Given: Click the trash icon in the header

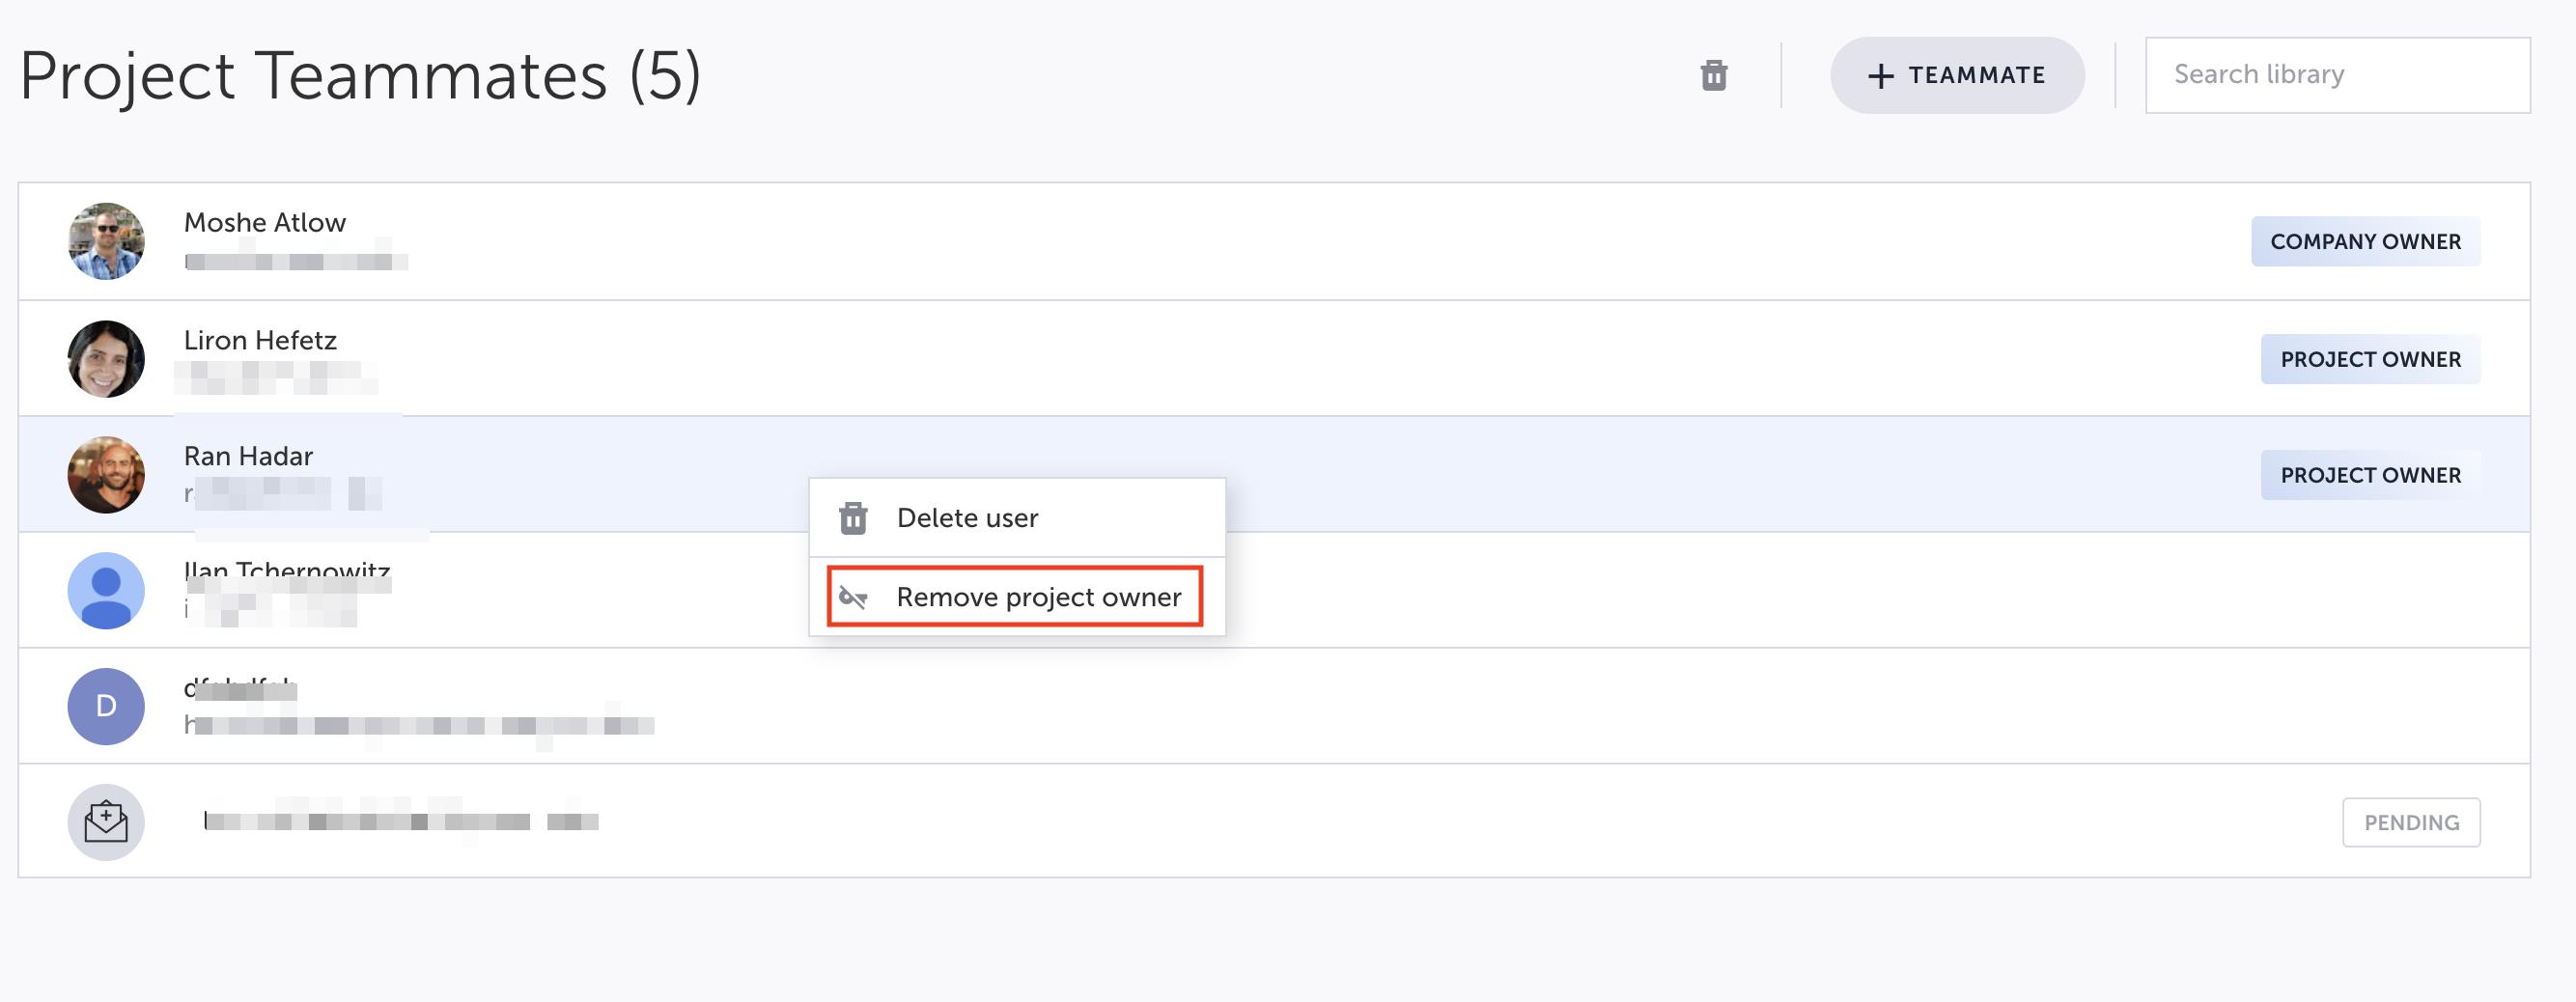Looking at the screenshot, I should pos(1713,75).
